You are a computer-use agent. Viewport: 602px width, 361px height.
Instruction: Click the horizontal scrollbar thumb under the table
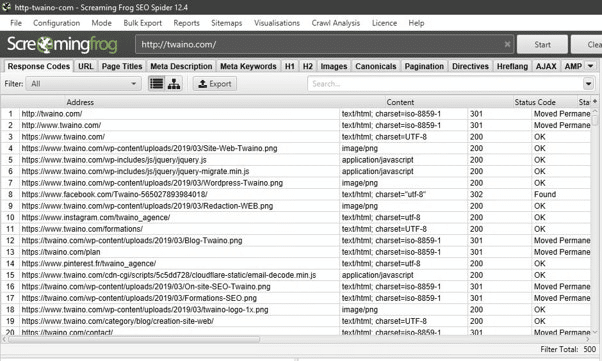click(x=134, y=339)
